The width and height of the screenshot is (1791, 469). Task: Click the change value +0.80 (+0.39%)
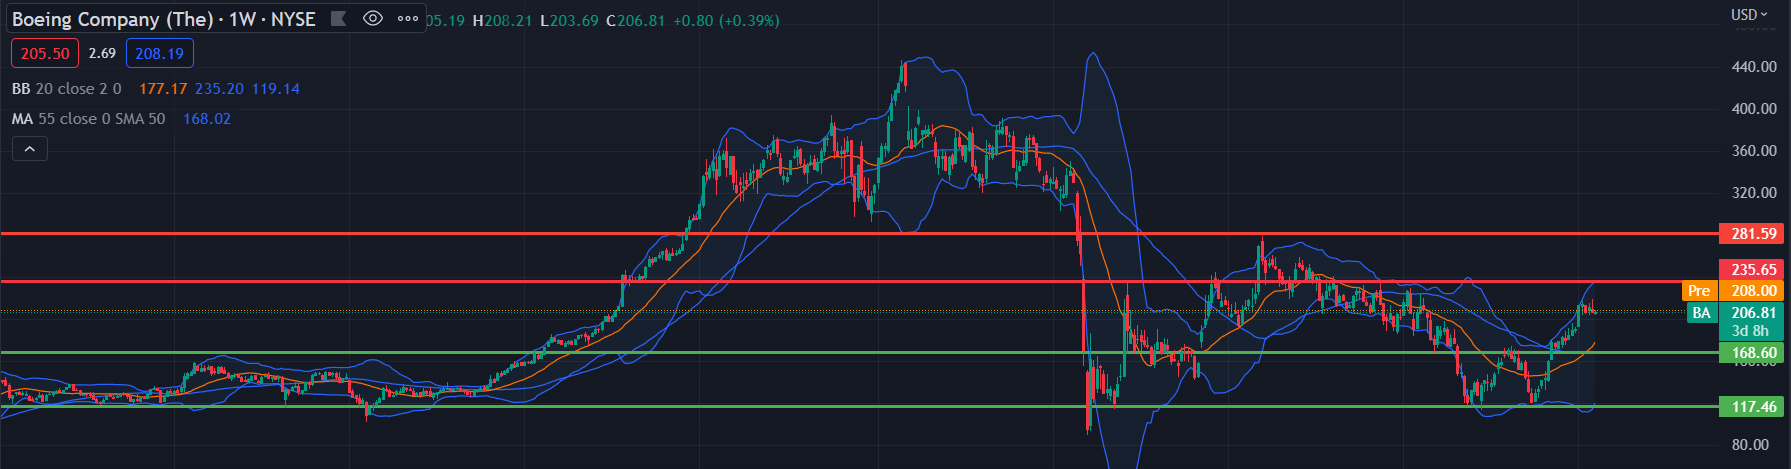pos(726,20)
